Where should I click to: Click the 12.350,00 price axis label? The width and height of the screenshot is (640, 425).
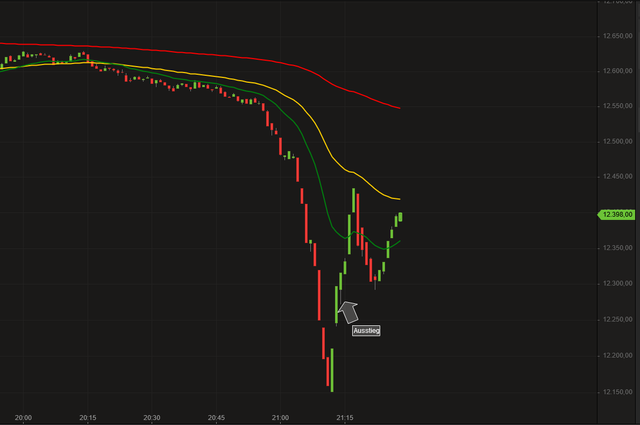click(618, 248)
